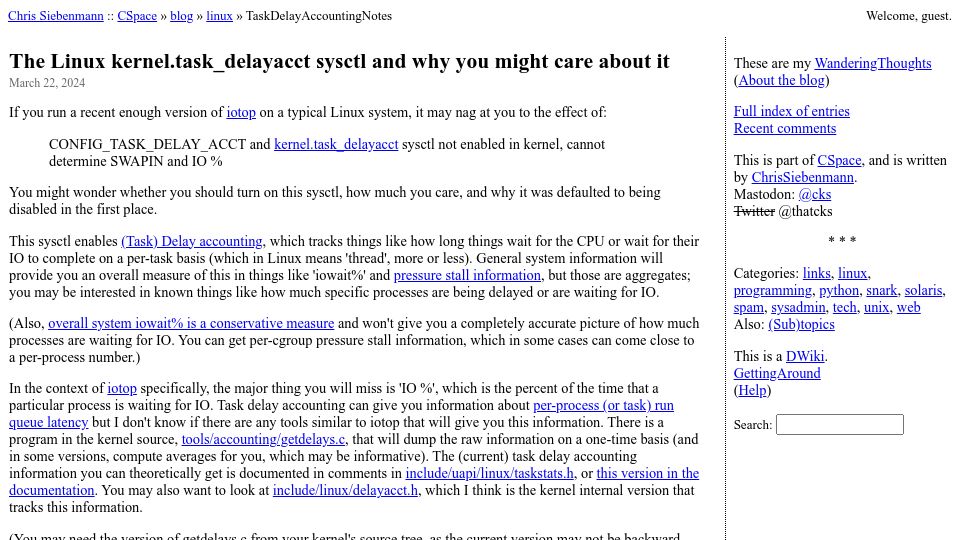Open the tools/accounting/getdelays.c link
The height and width of the screenshot is (540, 960).
pos(263,440)
